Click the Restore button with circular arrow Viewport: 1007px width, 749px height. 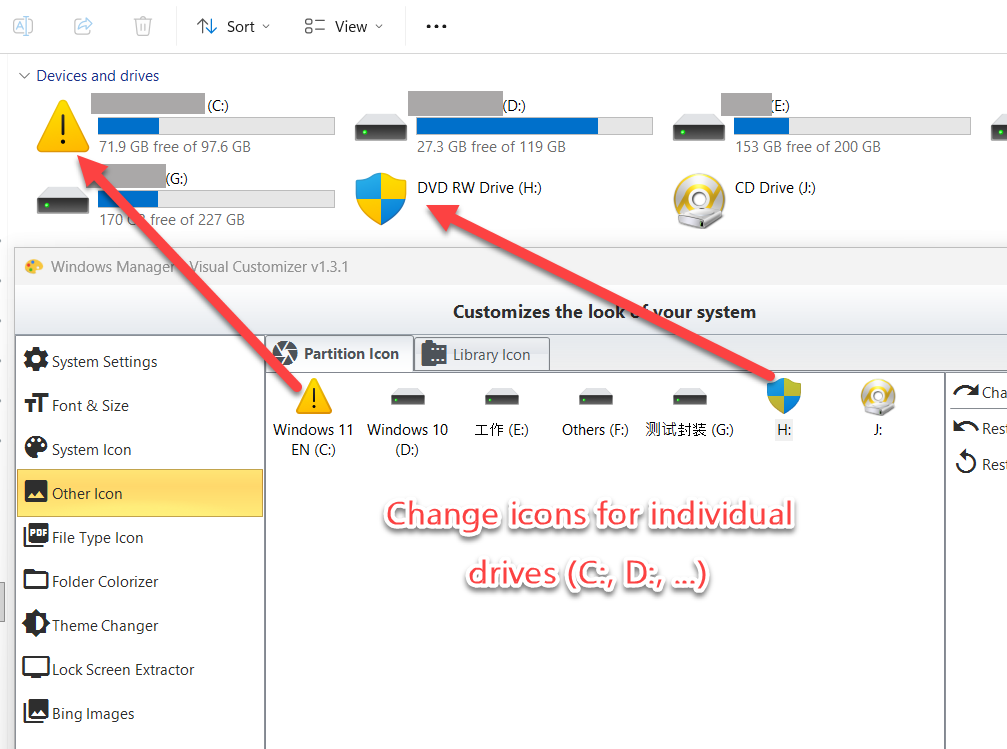tap(980, 463)
